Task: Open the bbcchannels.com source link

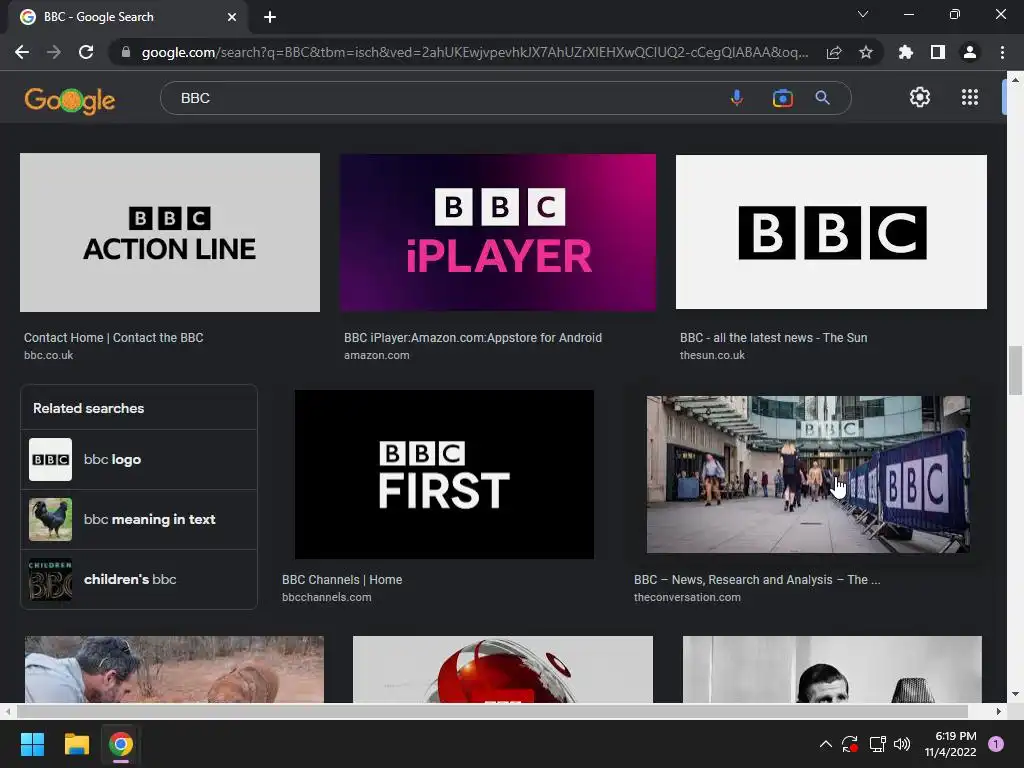Action: [327, 597]
